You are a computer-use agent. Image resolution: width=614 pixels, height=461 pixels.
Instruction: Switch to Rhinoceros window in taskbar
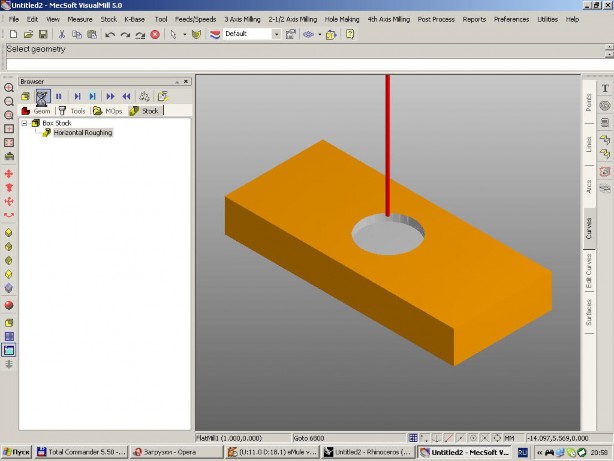tap(368, 452)
